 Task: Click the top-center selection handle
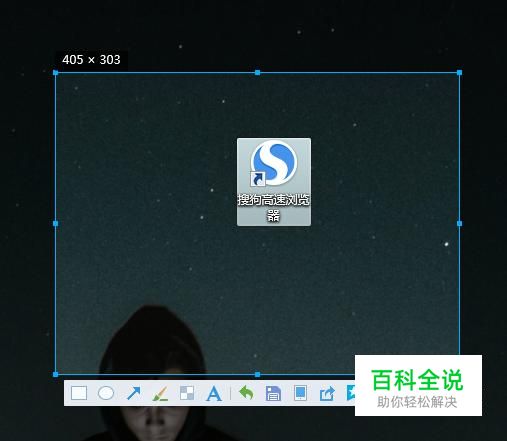(x=257, y=72)
